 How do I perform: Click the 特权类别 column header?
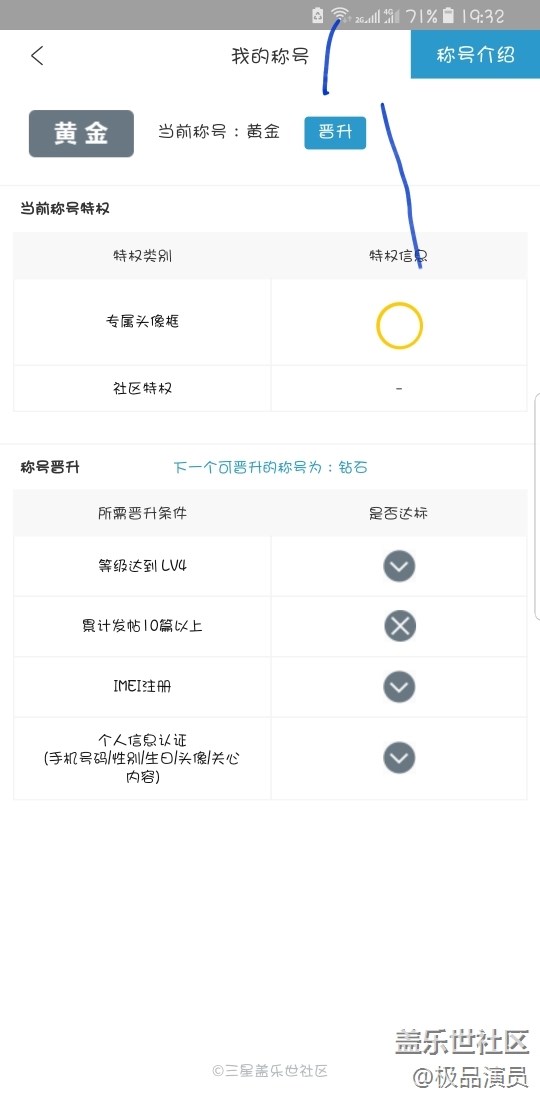[x=142, y=256]
